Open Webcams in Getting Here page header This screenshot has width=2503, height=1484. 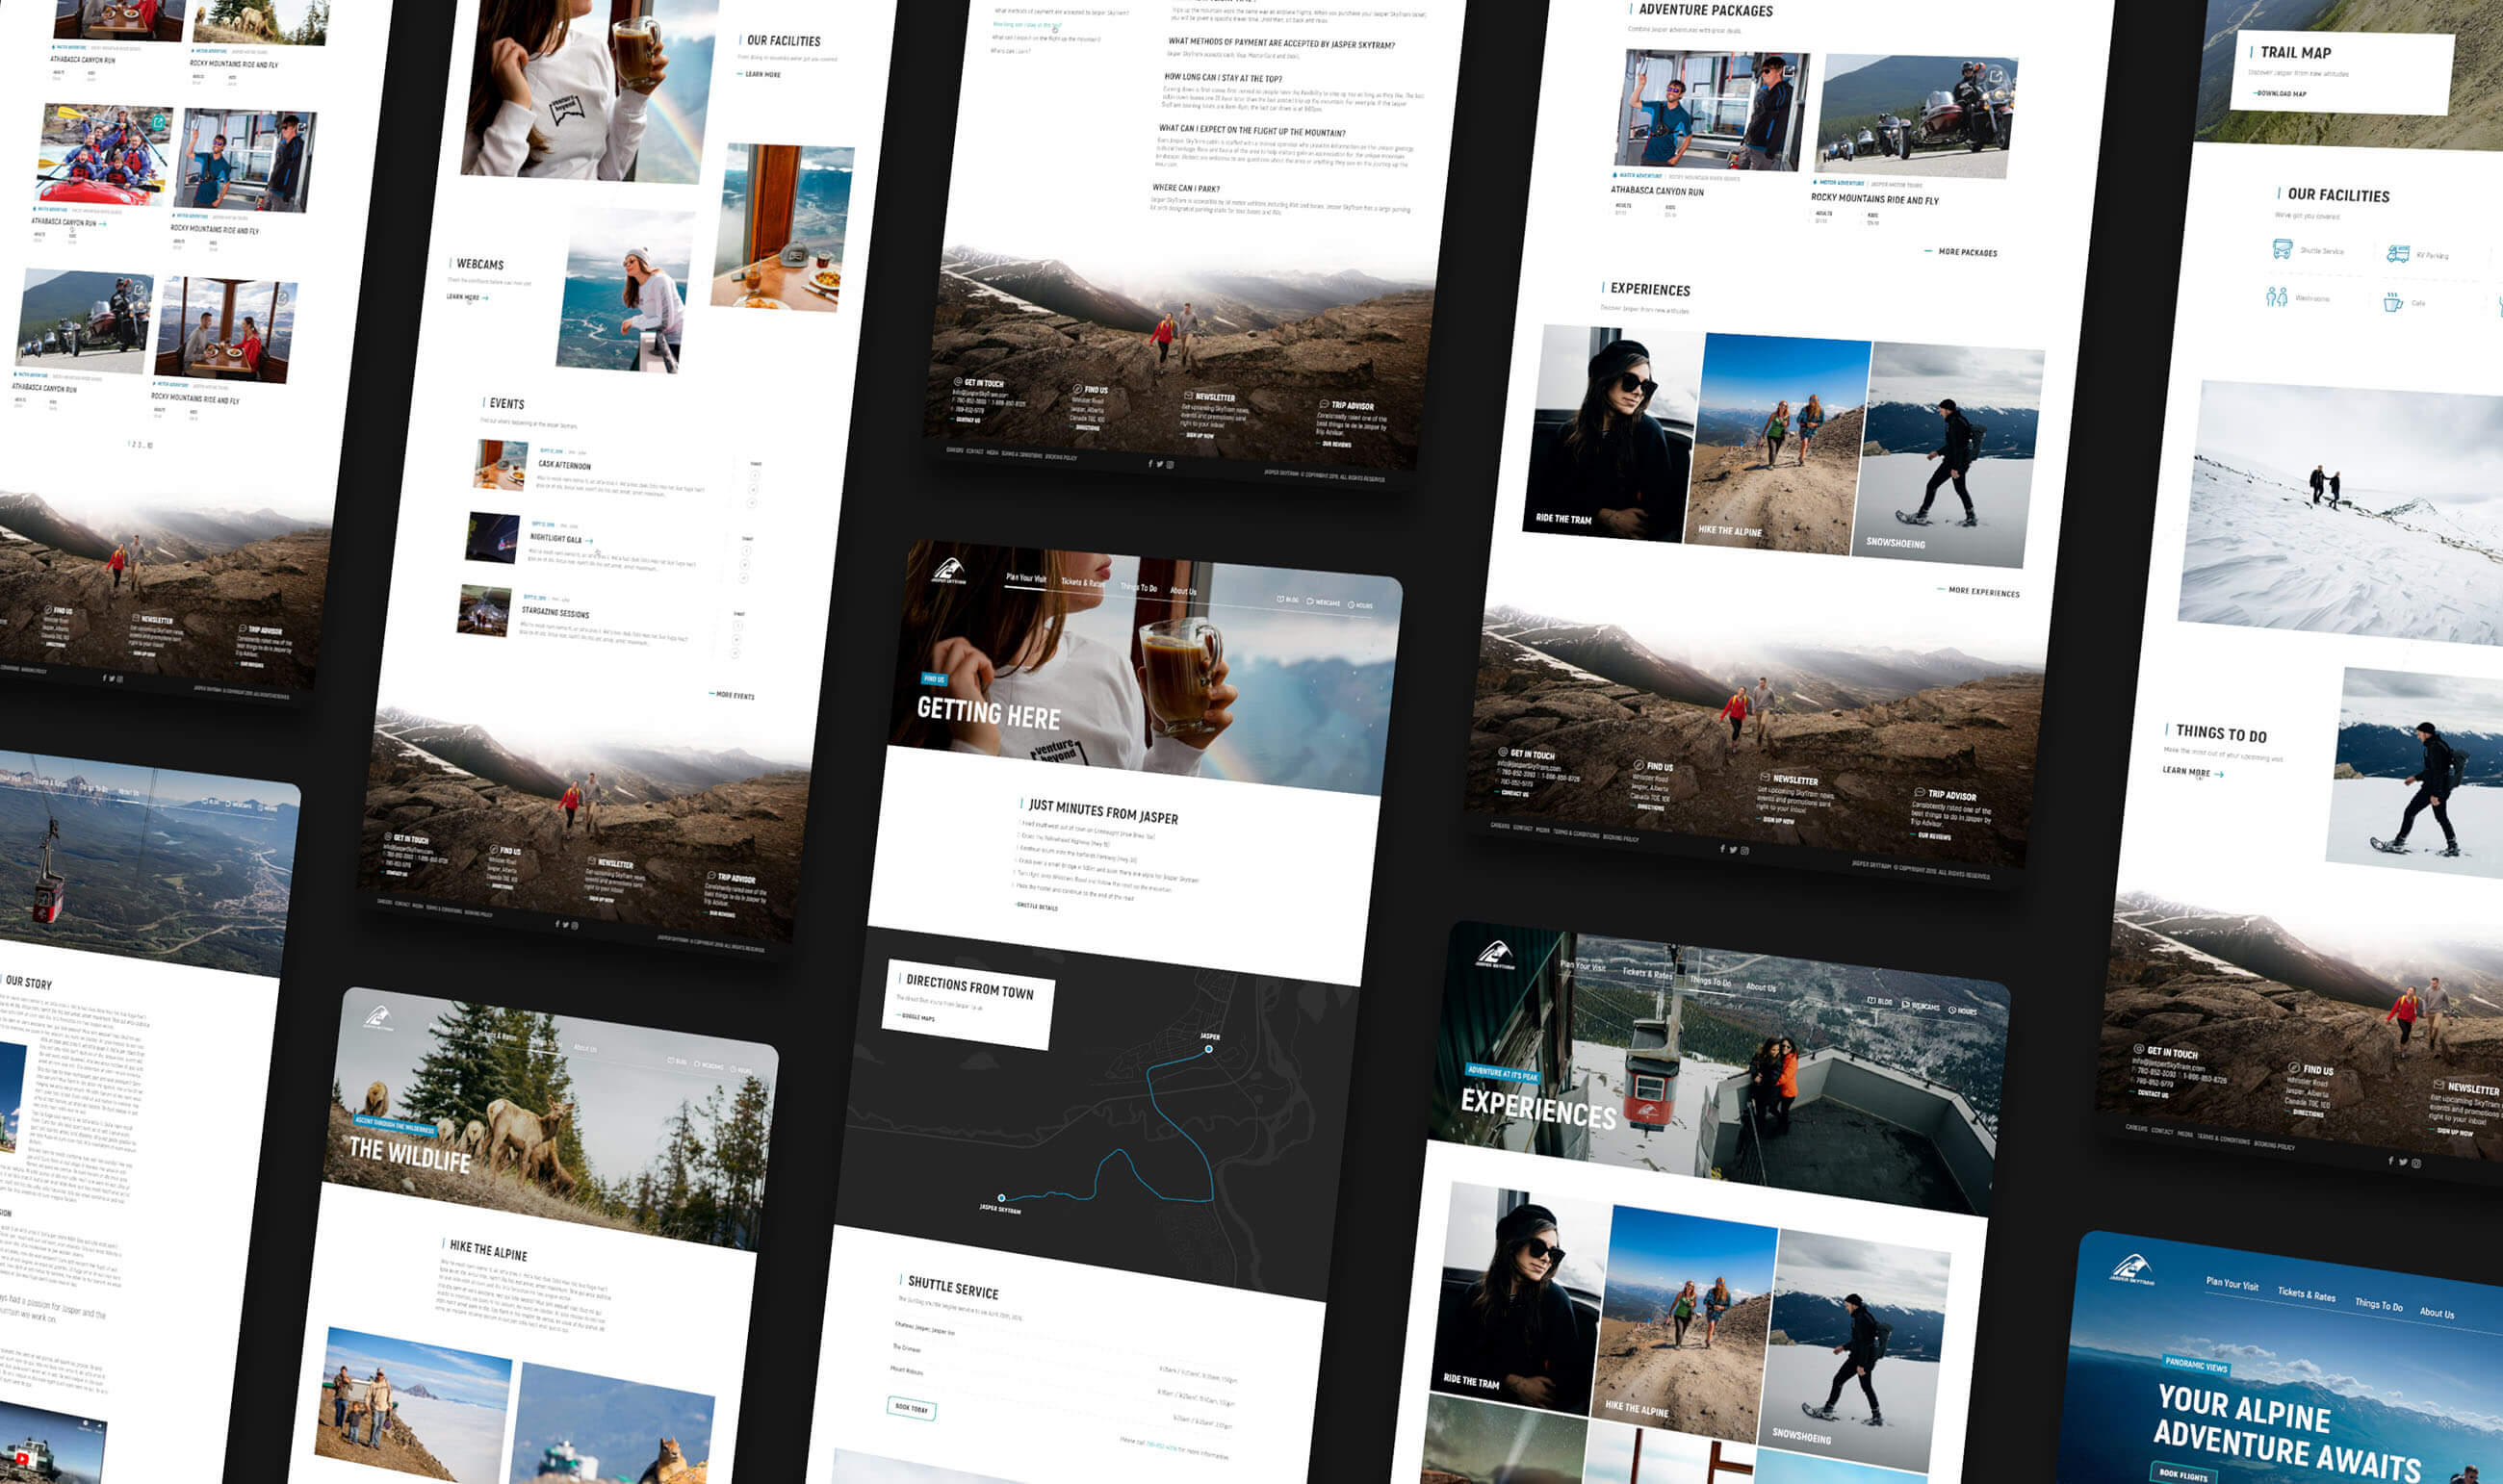pyautogui.click(x=1323, y=603)
